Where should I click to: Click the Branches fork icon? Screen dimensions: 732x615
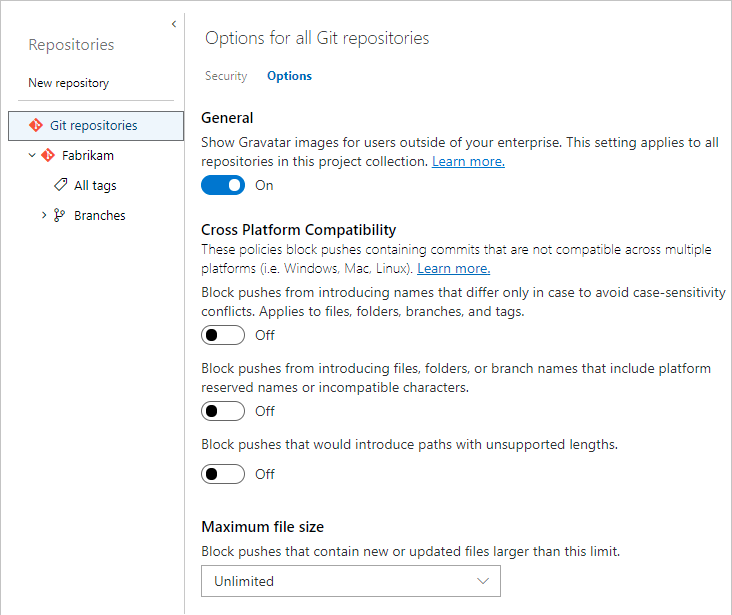click(x=59, y=216)
